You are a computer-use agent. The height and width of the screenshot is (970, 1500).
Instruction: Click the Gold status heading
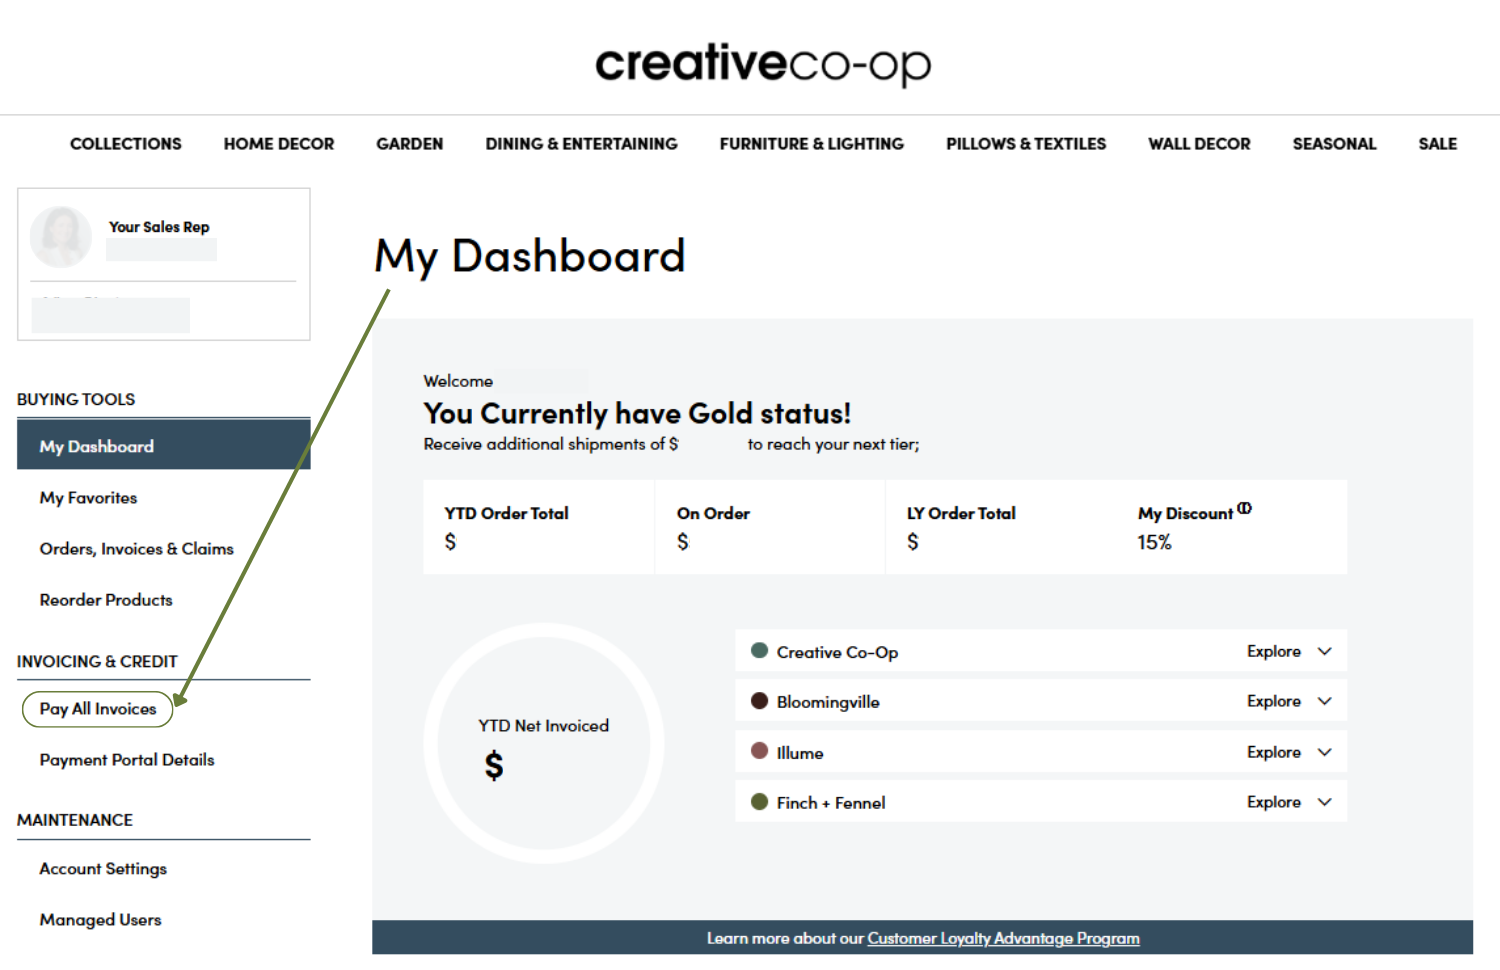coord(637,413)
